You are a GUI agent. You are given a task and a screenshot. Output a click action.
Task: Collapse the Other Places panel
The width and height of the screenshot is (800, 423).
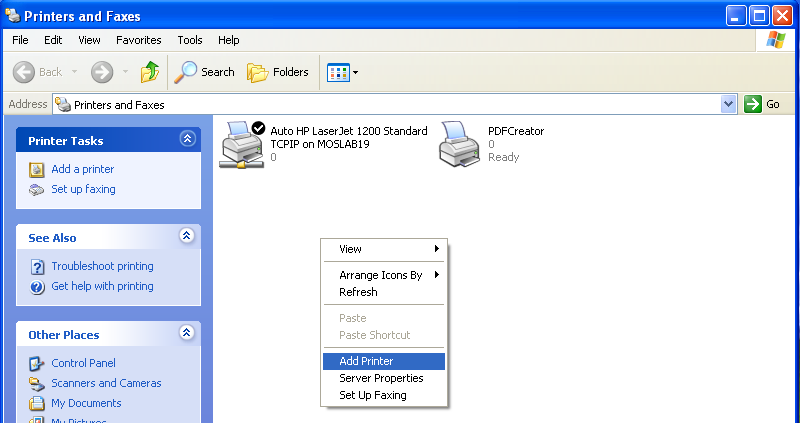click(187, 333)
